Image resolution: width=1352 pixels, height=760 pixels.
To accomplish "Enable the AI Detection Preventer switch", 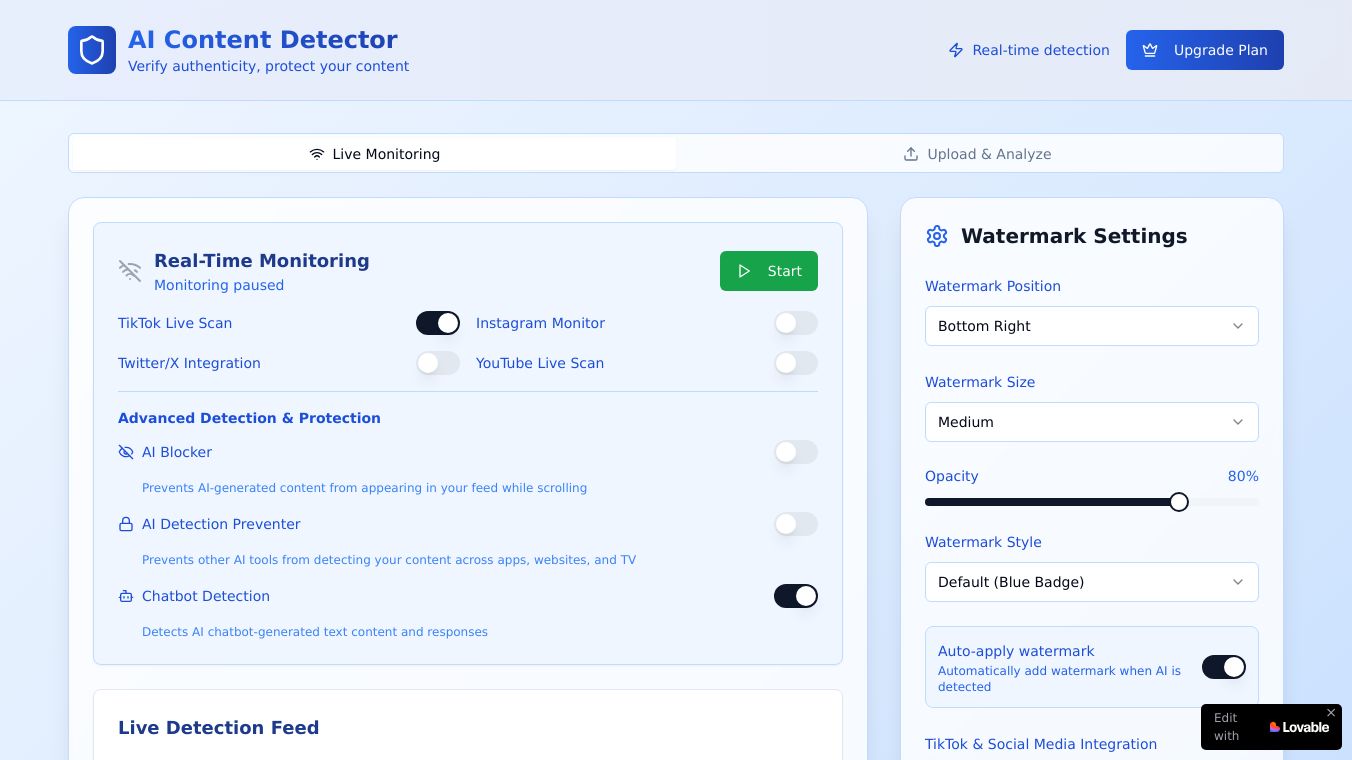I will [x=796, y=524].
